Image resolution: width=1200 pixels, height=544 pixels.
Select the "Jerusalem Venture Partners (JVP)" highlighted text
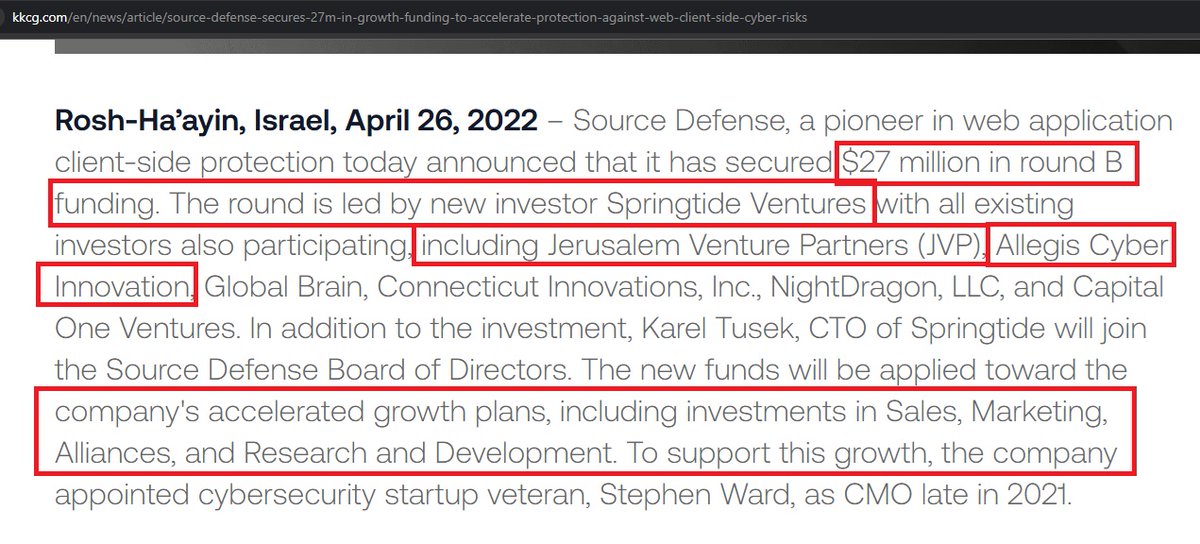tap(699, 246)
